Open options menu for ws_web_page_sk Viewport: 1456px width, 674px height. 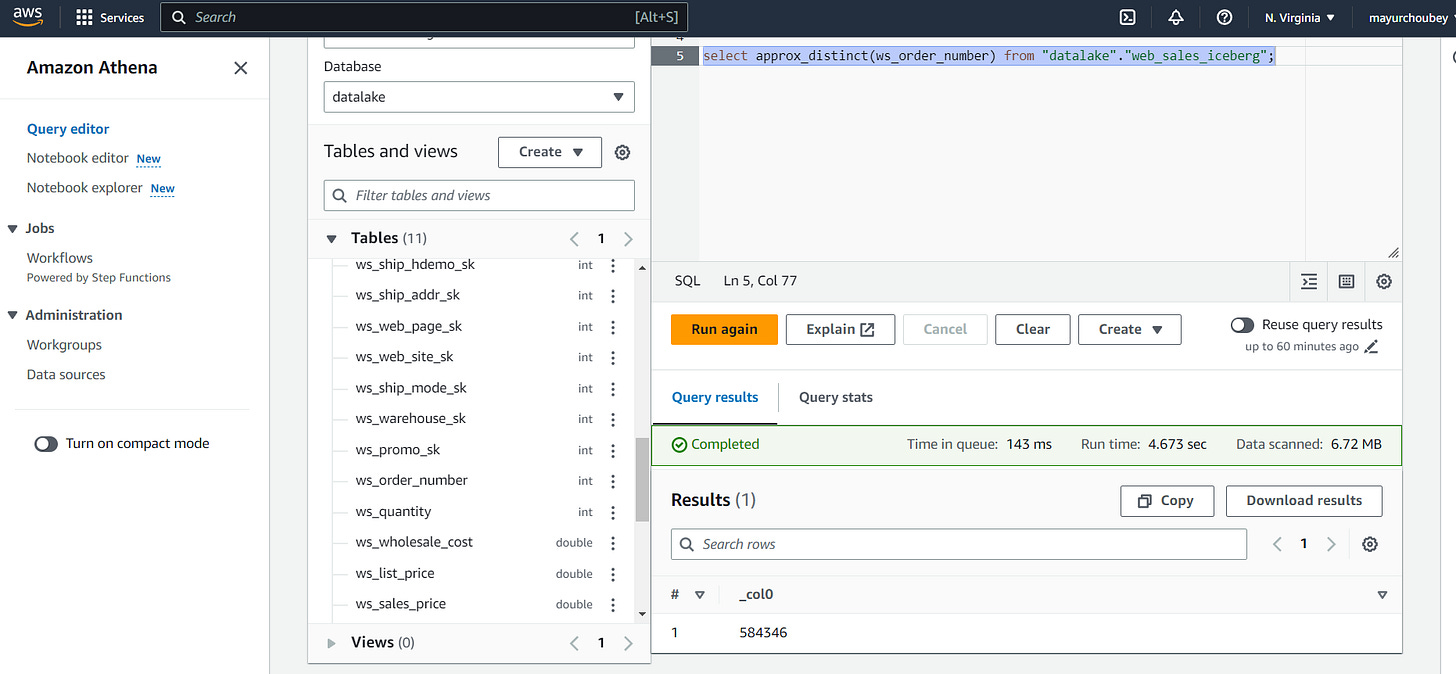point(613,327)
